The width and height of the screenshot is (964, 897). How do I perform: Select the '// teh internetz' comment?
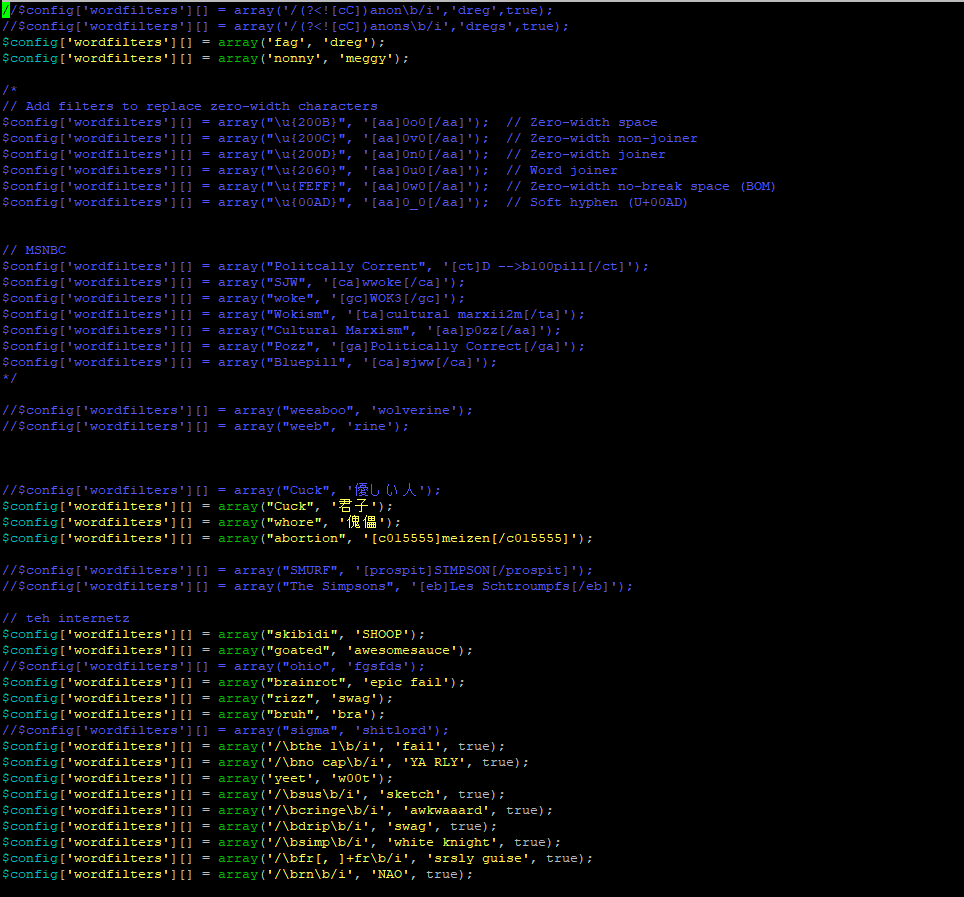[x=66, y=618]
